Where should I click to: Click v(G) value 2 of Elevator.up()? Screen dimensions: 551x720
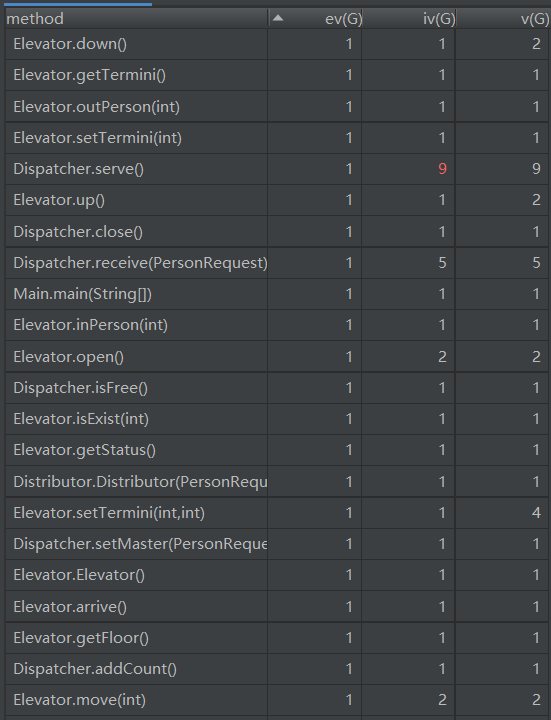[536, 200]
